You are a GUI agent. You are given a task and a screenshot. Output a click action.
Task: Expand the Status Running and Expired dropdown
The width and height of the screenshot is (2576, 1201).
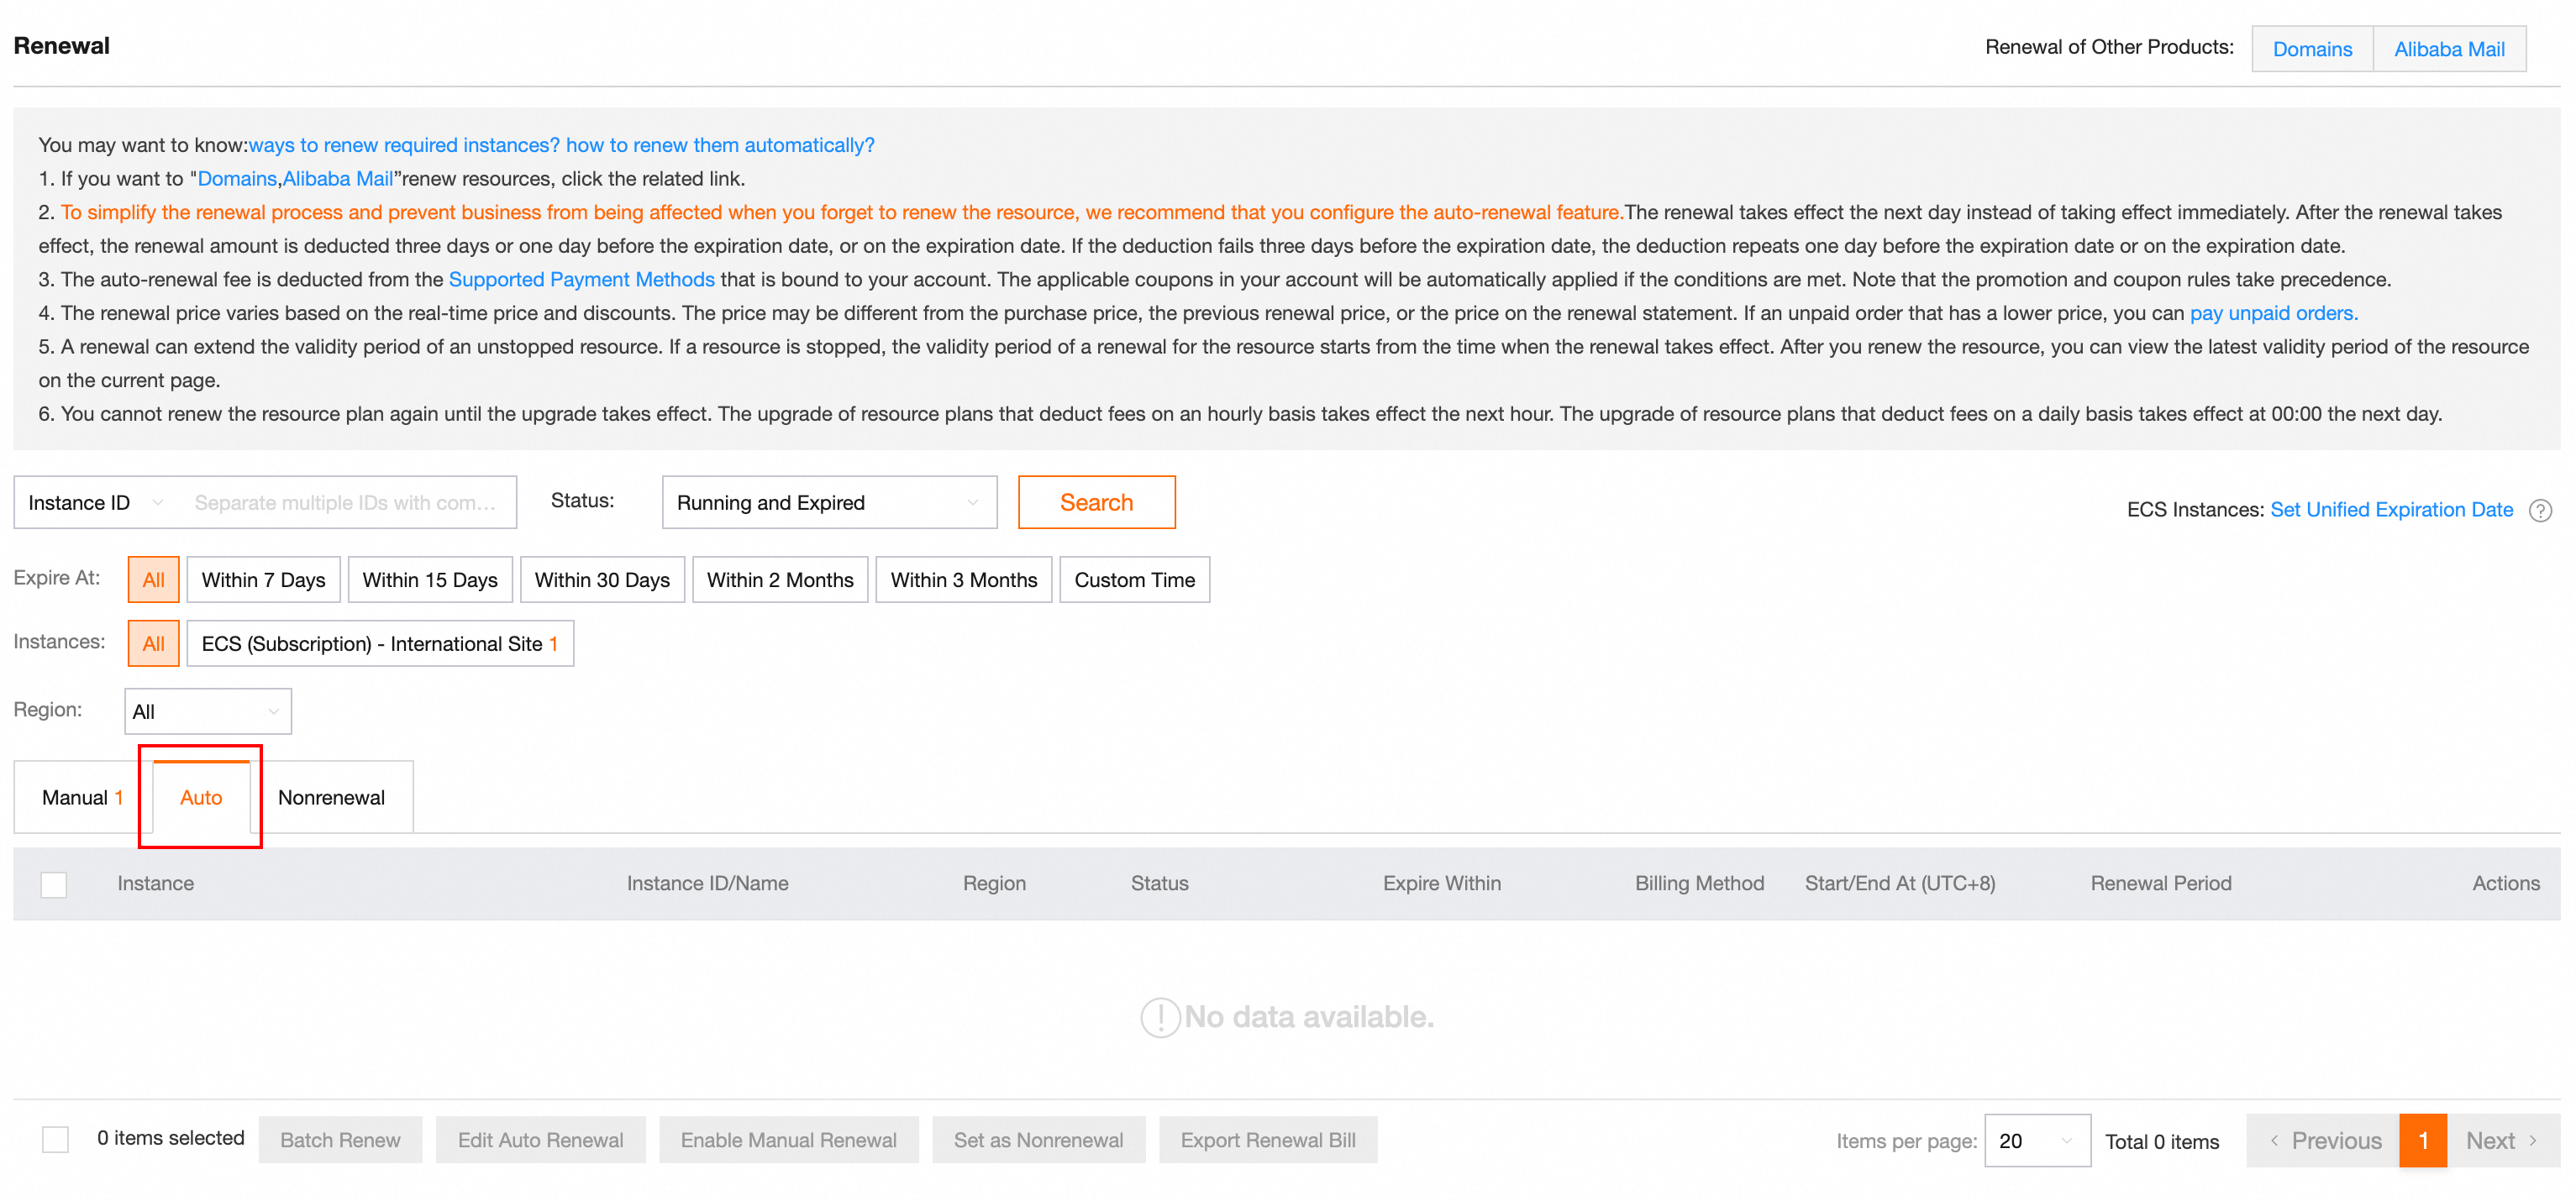[828, 503]
